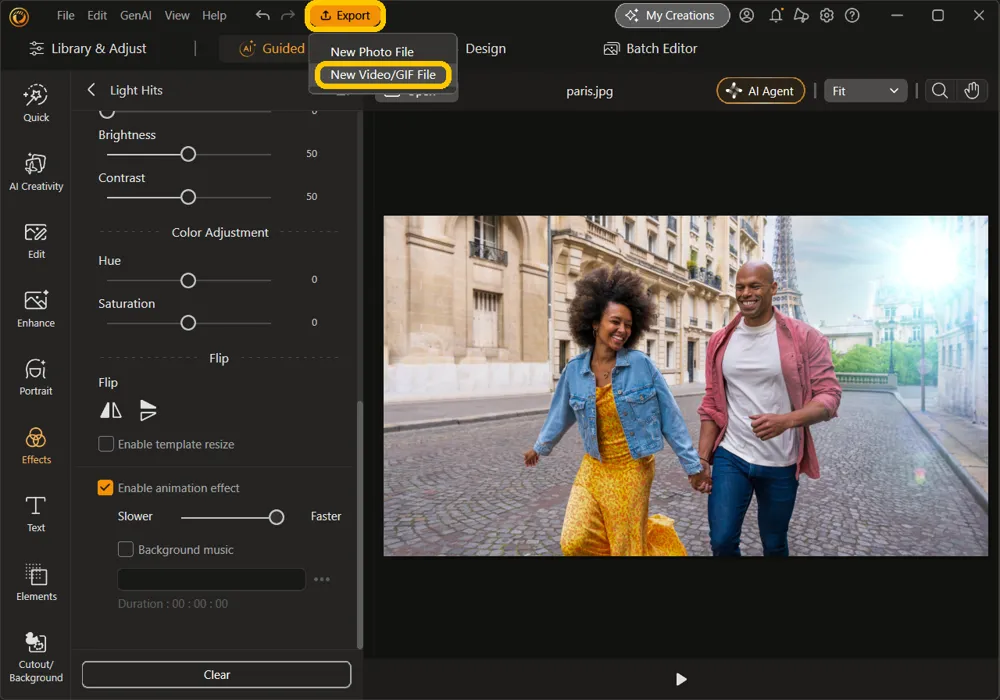
Task: Click the Export button
Action: [345, 16]
